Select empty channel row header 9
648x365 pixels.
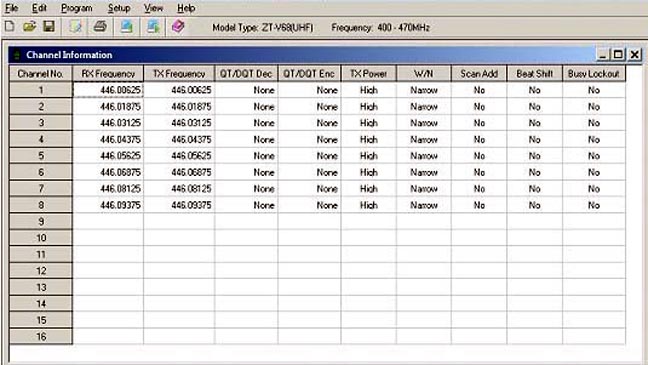[x=40, y=222]
